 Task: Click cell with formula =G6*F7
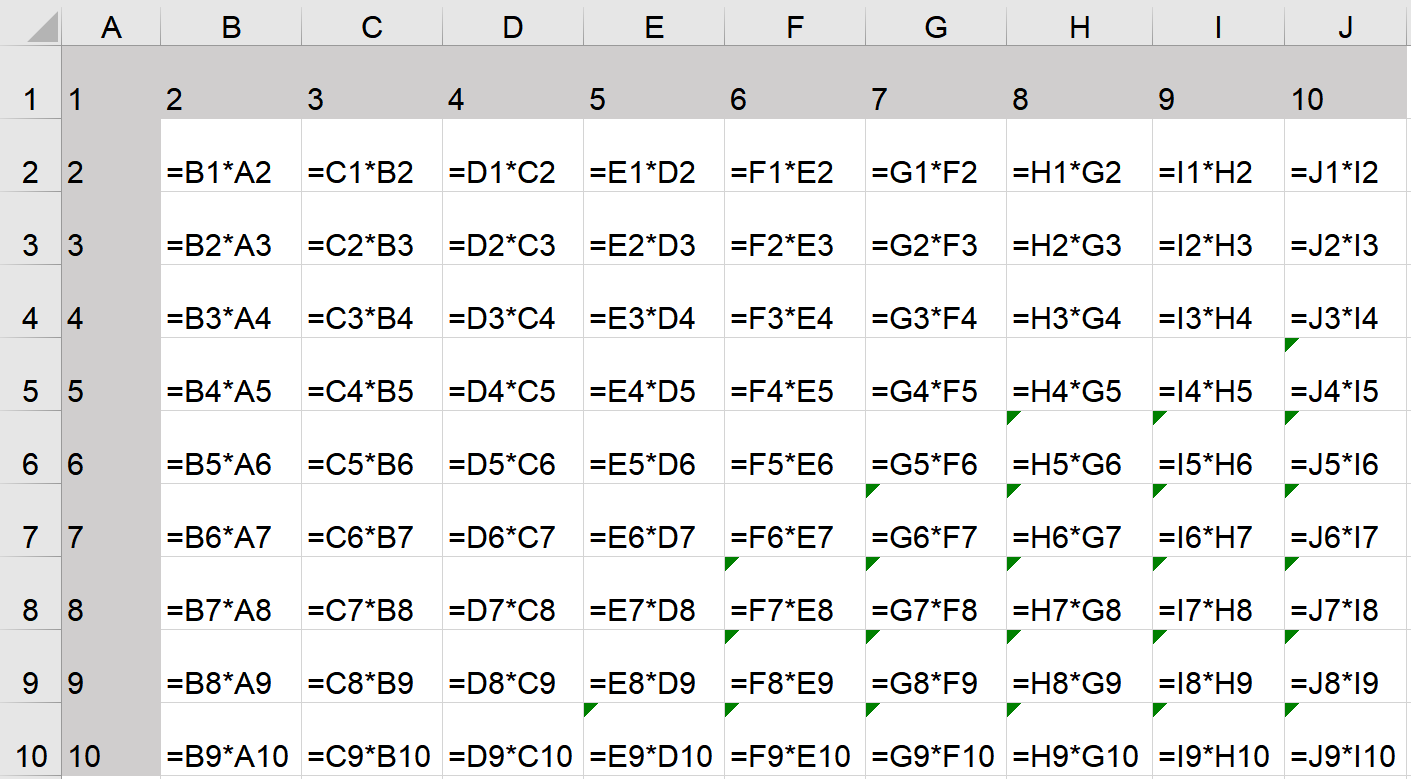tap(936, 520)
